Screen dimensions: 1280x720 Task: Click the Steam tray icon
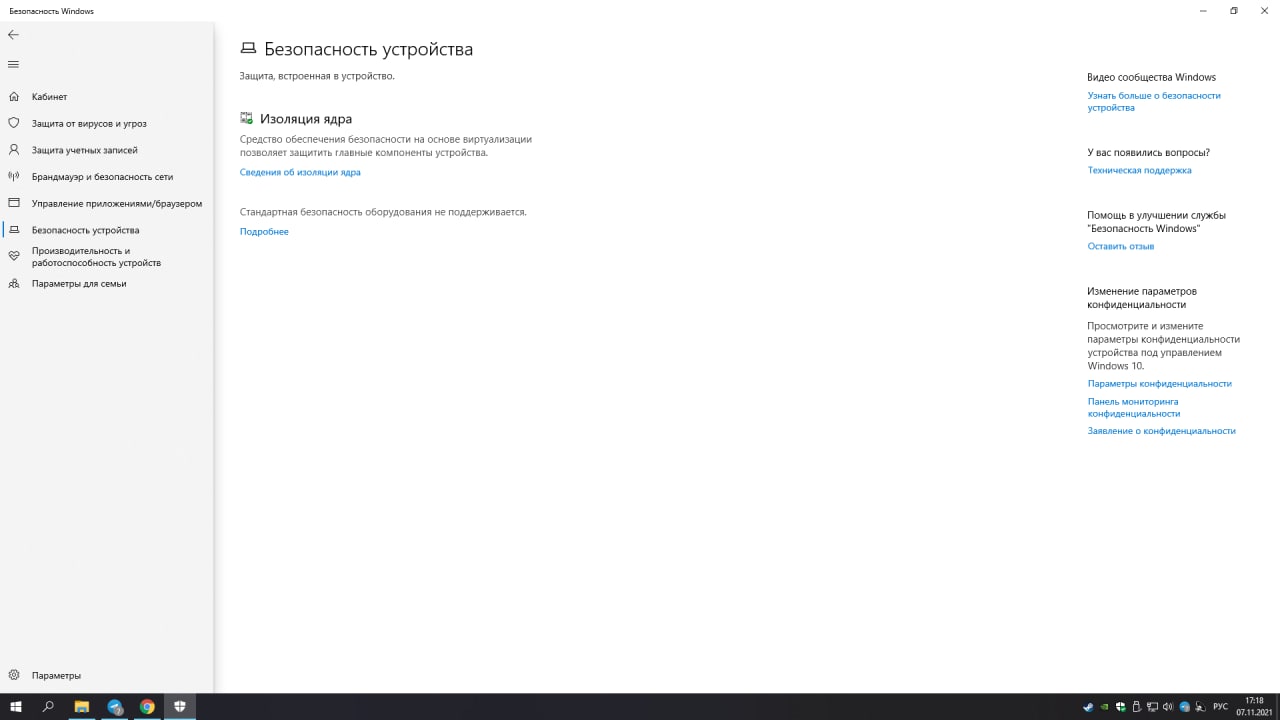tap(1088, 707)
